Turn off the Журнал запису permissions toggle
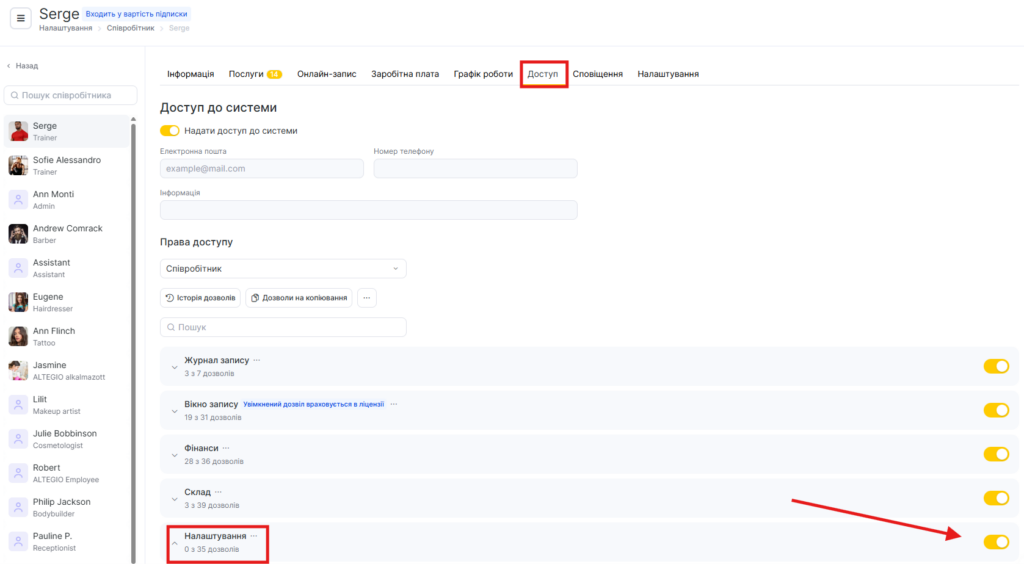Screen dimensions: 1024x564 point(996,366)
